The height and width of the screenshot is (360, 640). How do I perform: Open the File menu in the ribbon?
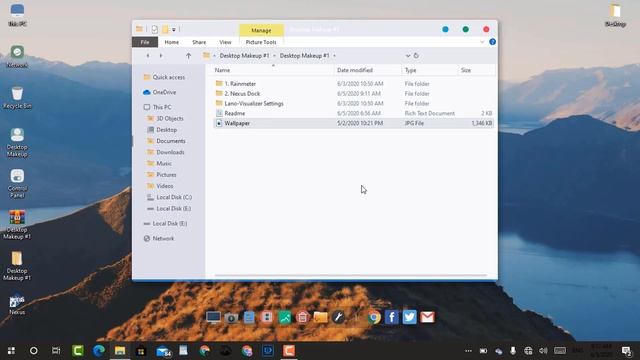coord(145,42)
